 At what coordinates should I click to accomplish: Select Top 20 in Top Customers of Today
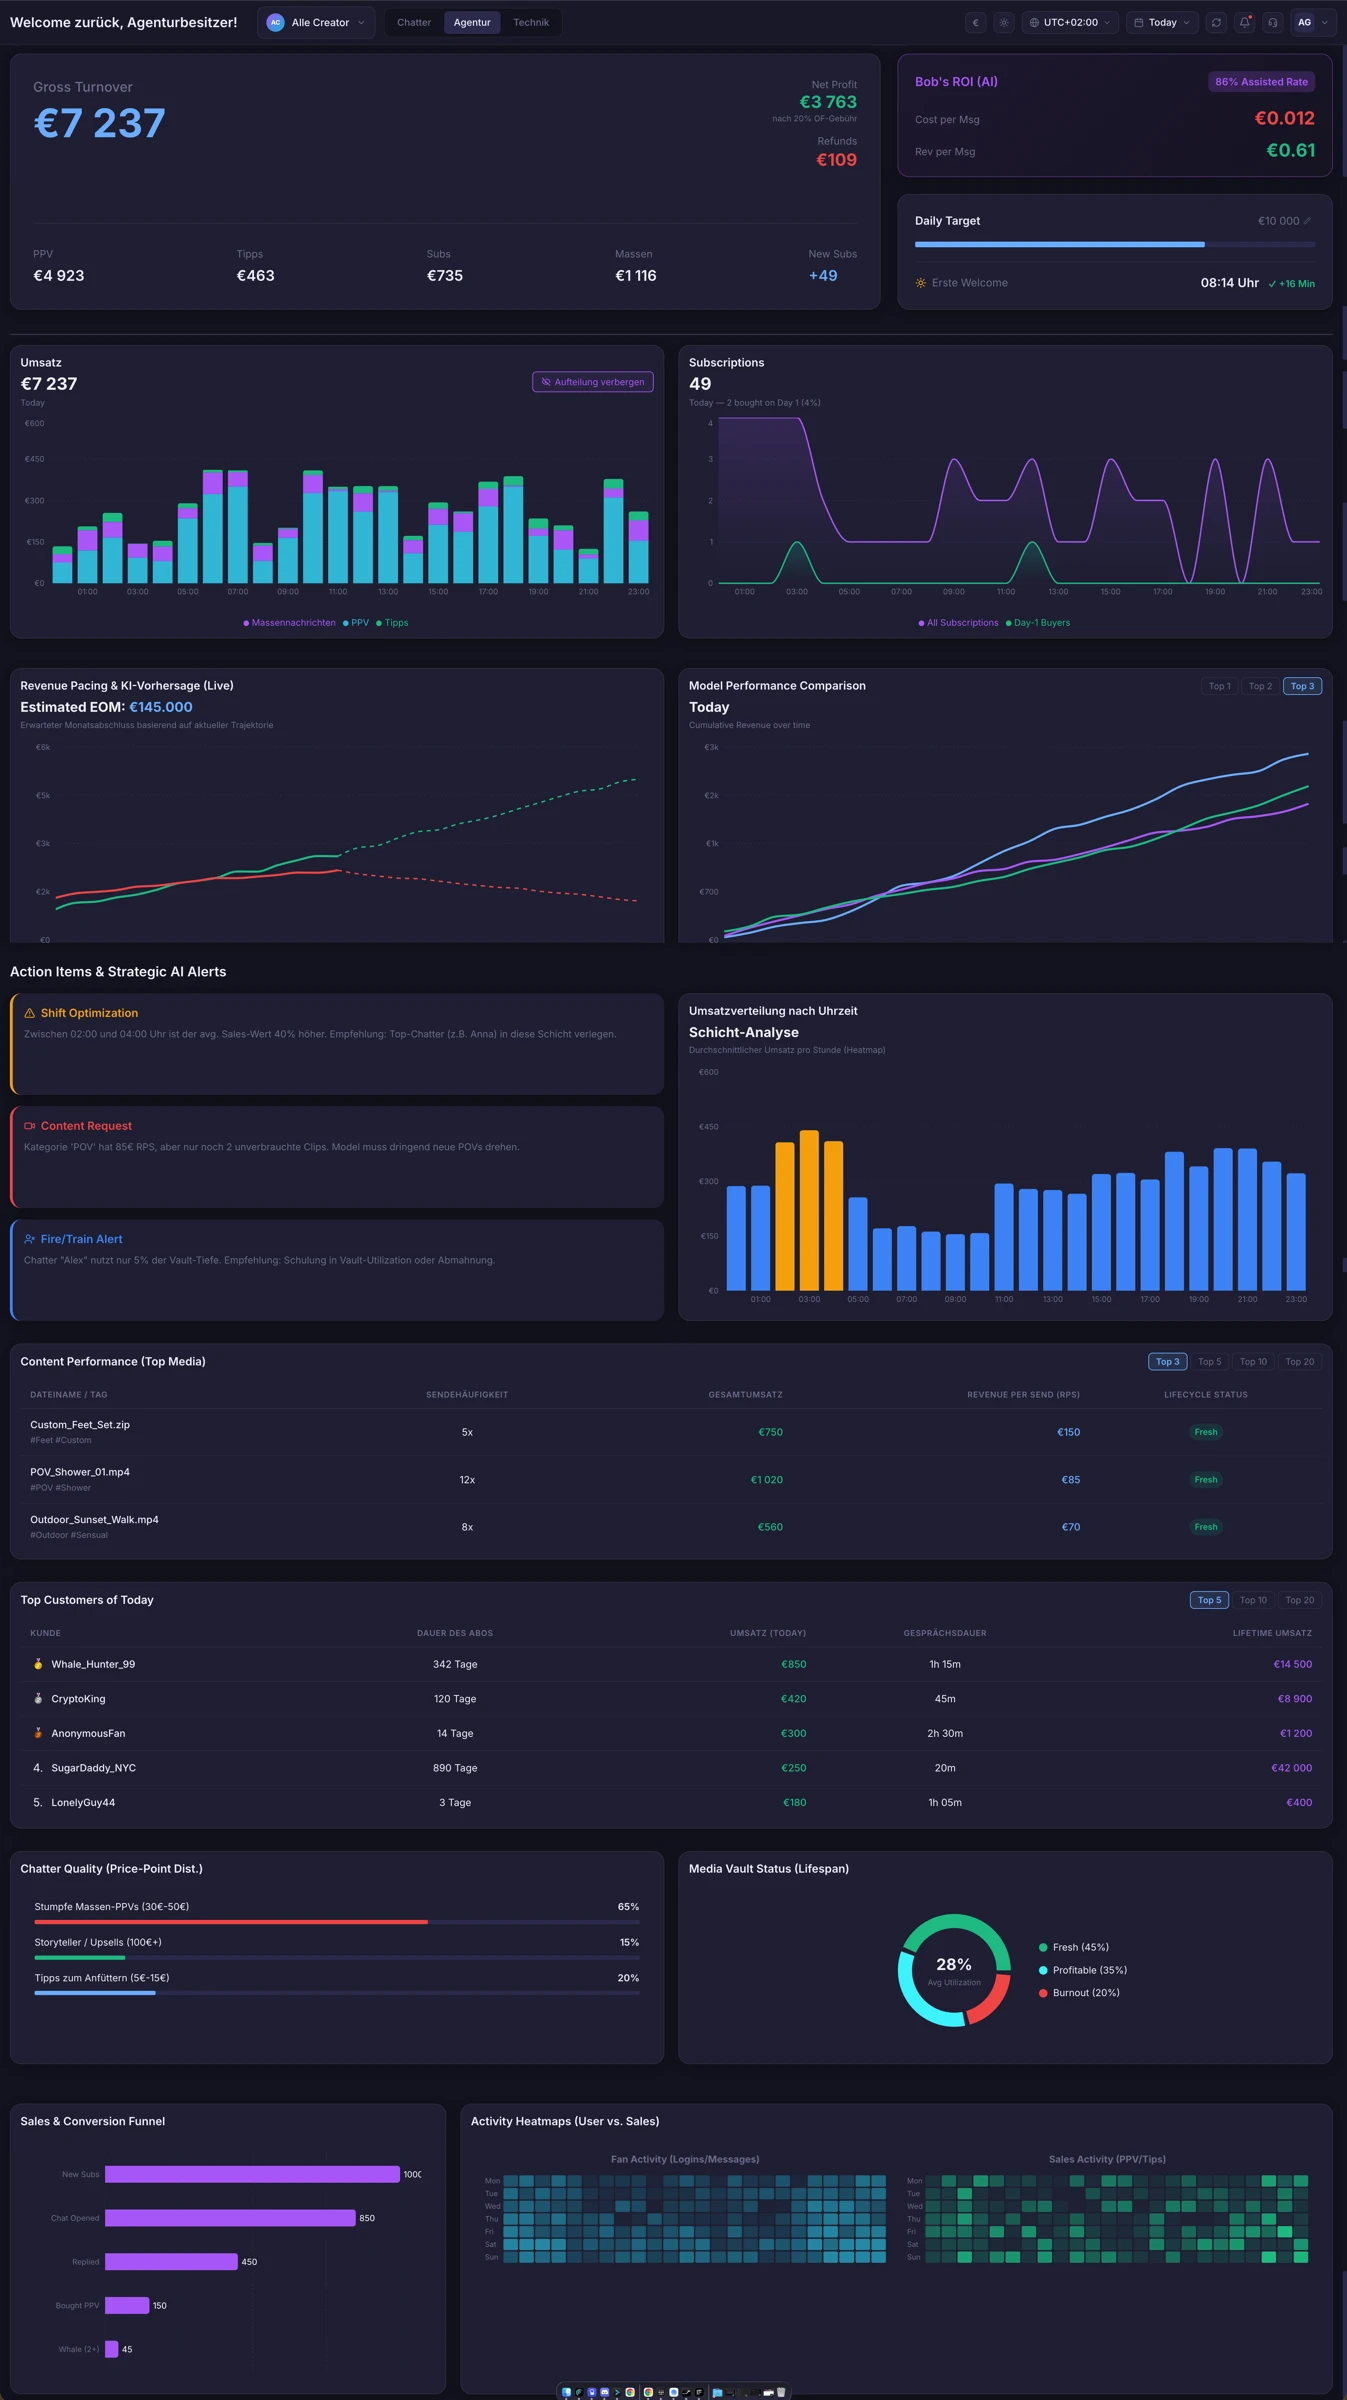(x=1300, y=1600)
